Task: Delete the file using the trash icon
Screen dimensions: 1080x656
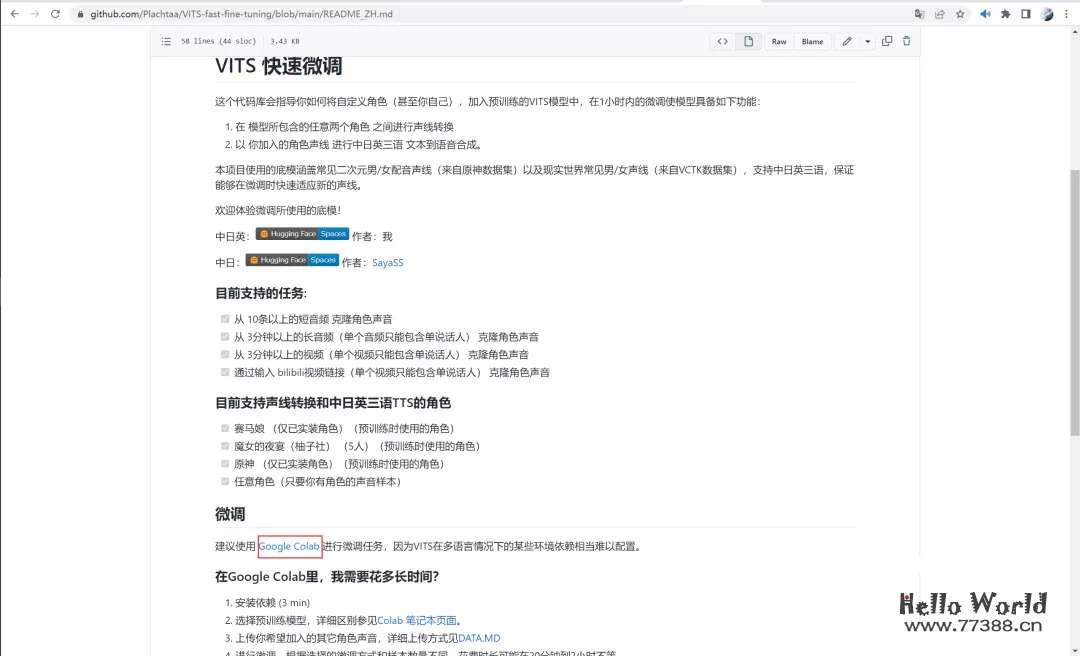Action: pos(906,41)
